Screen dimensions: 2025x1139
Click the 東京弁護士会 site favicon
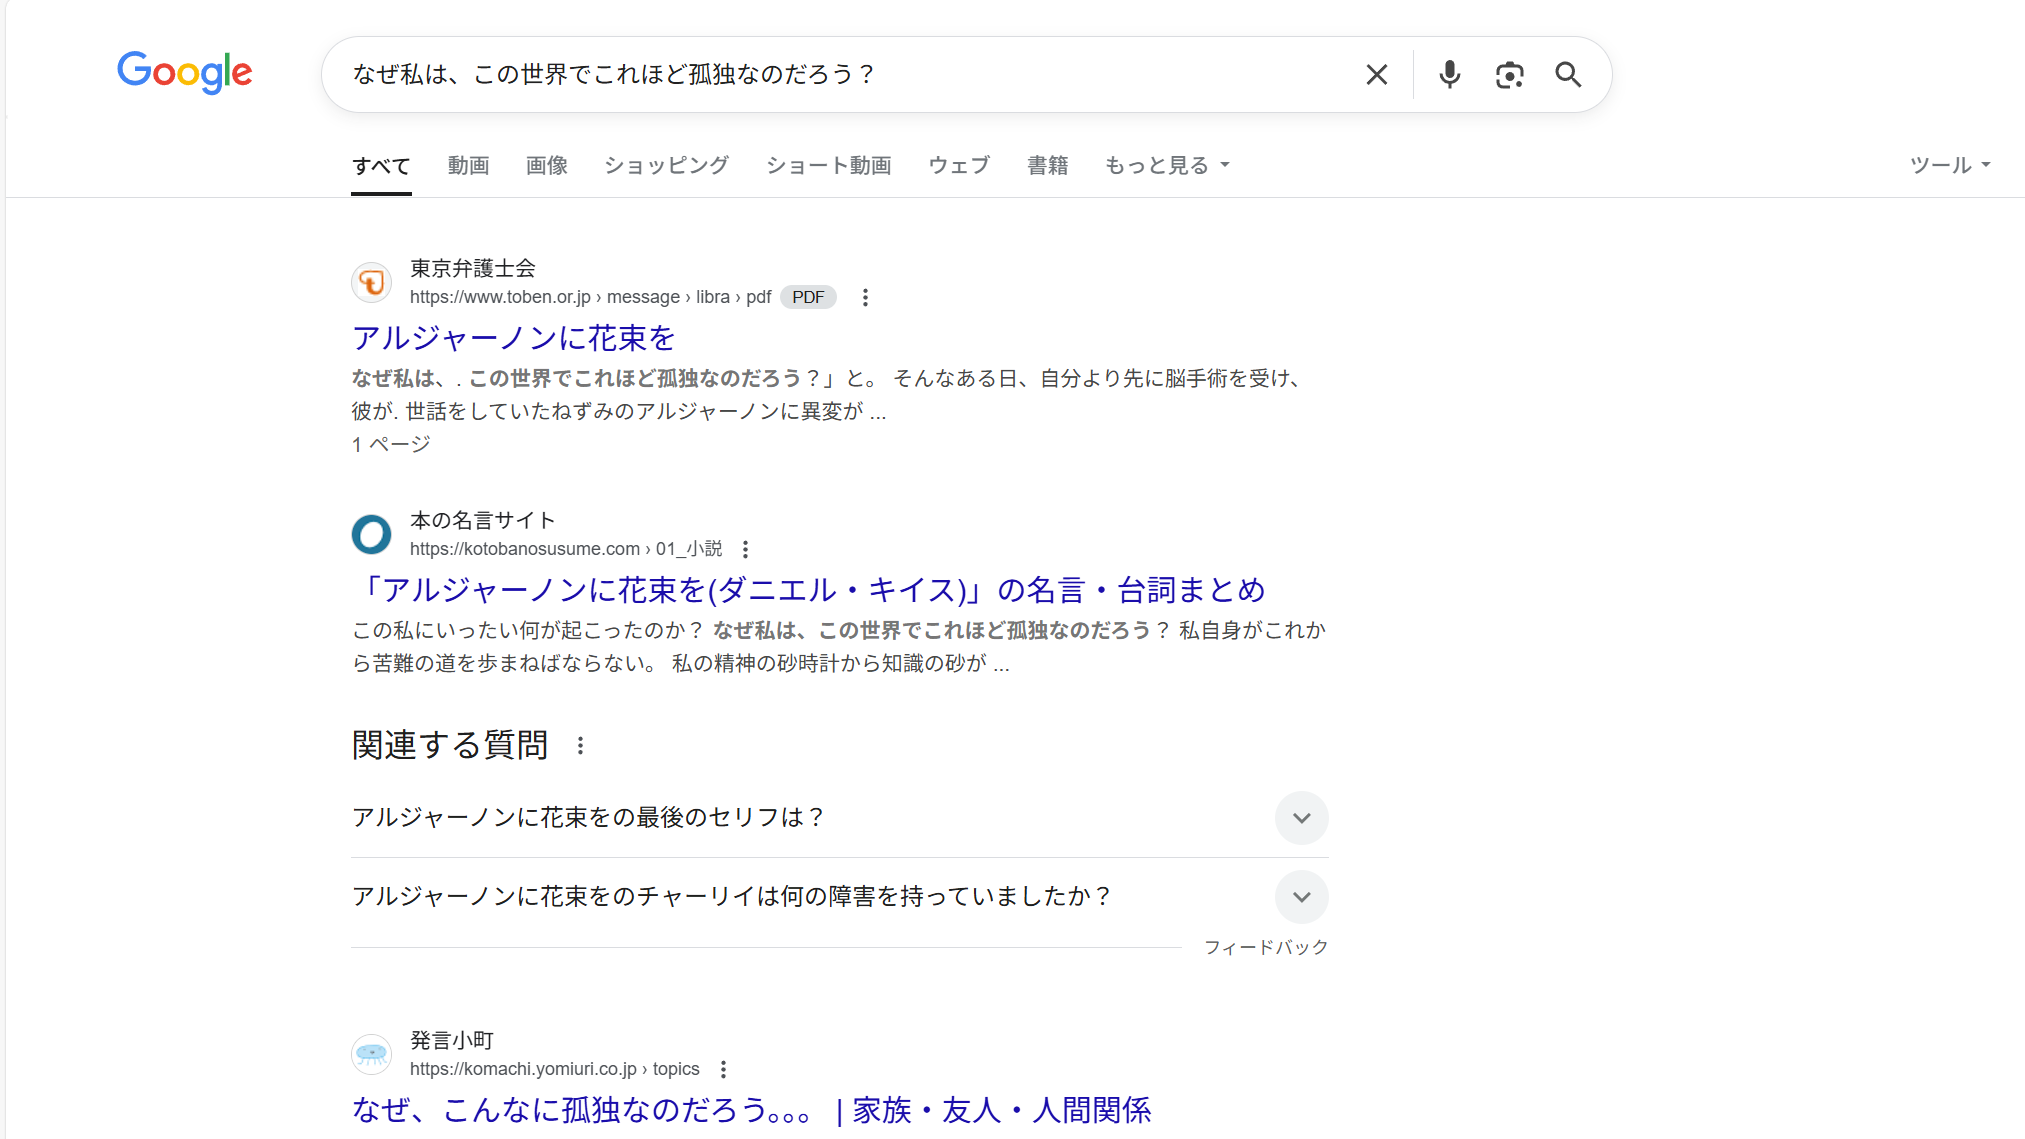point(371,283)
